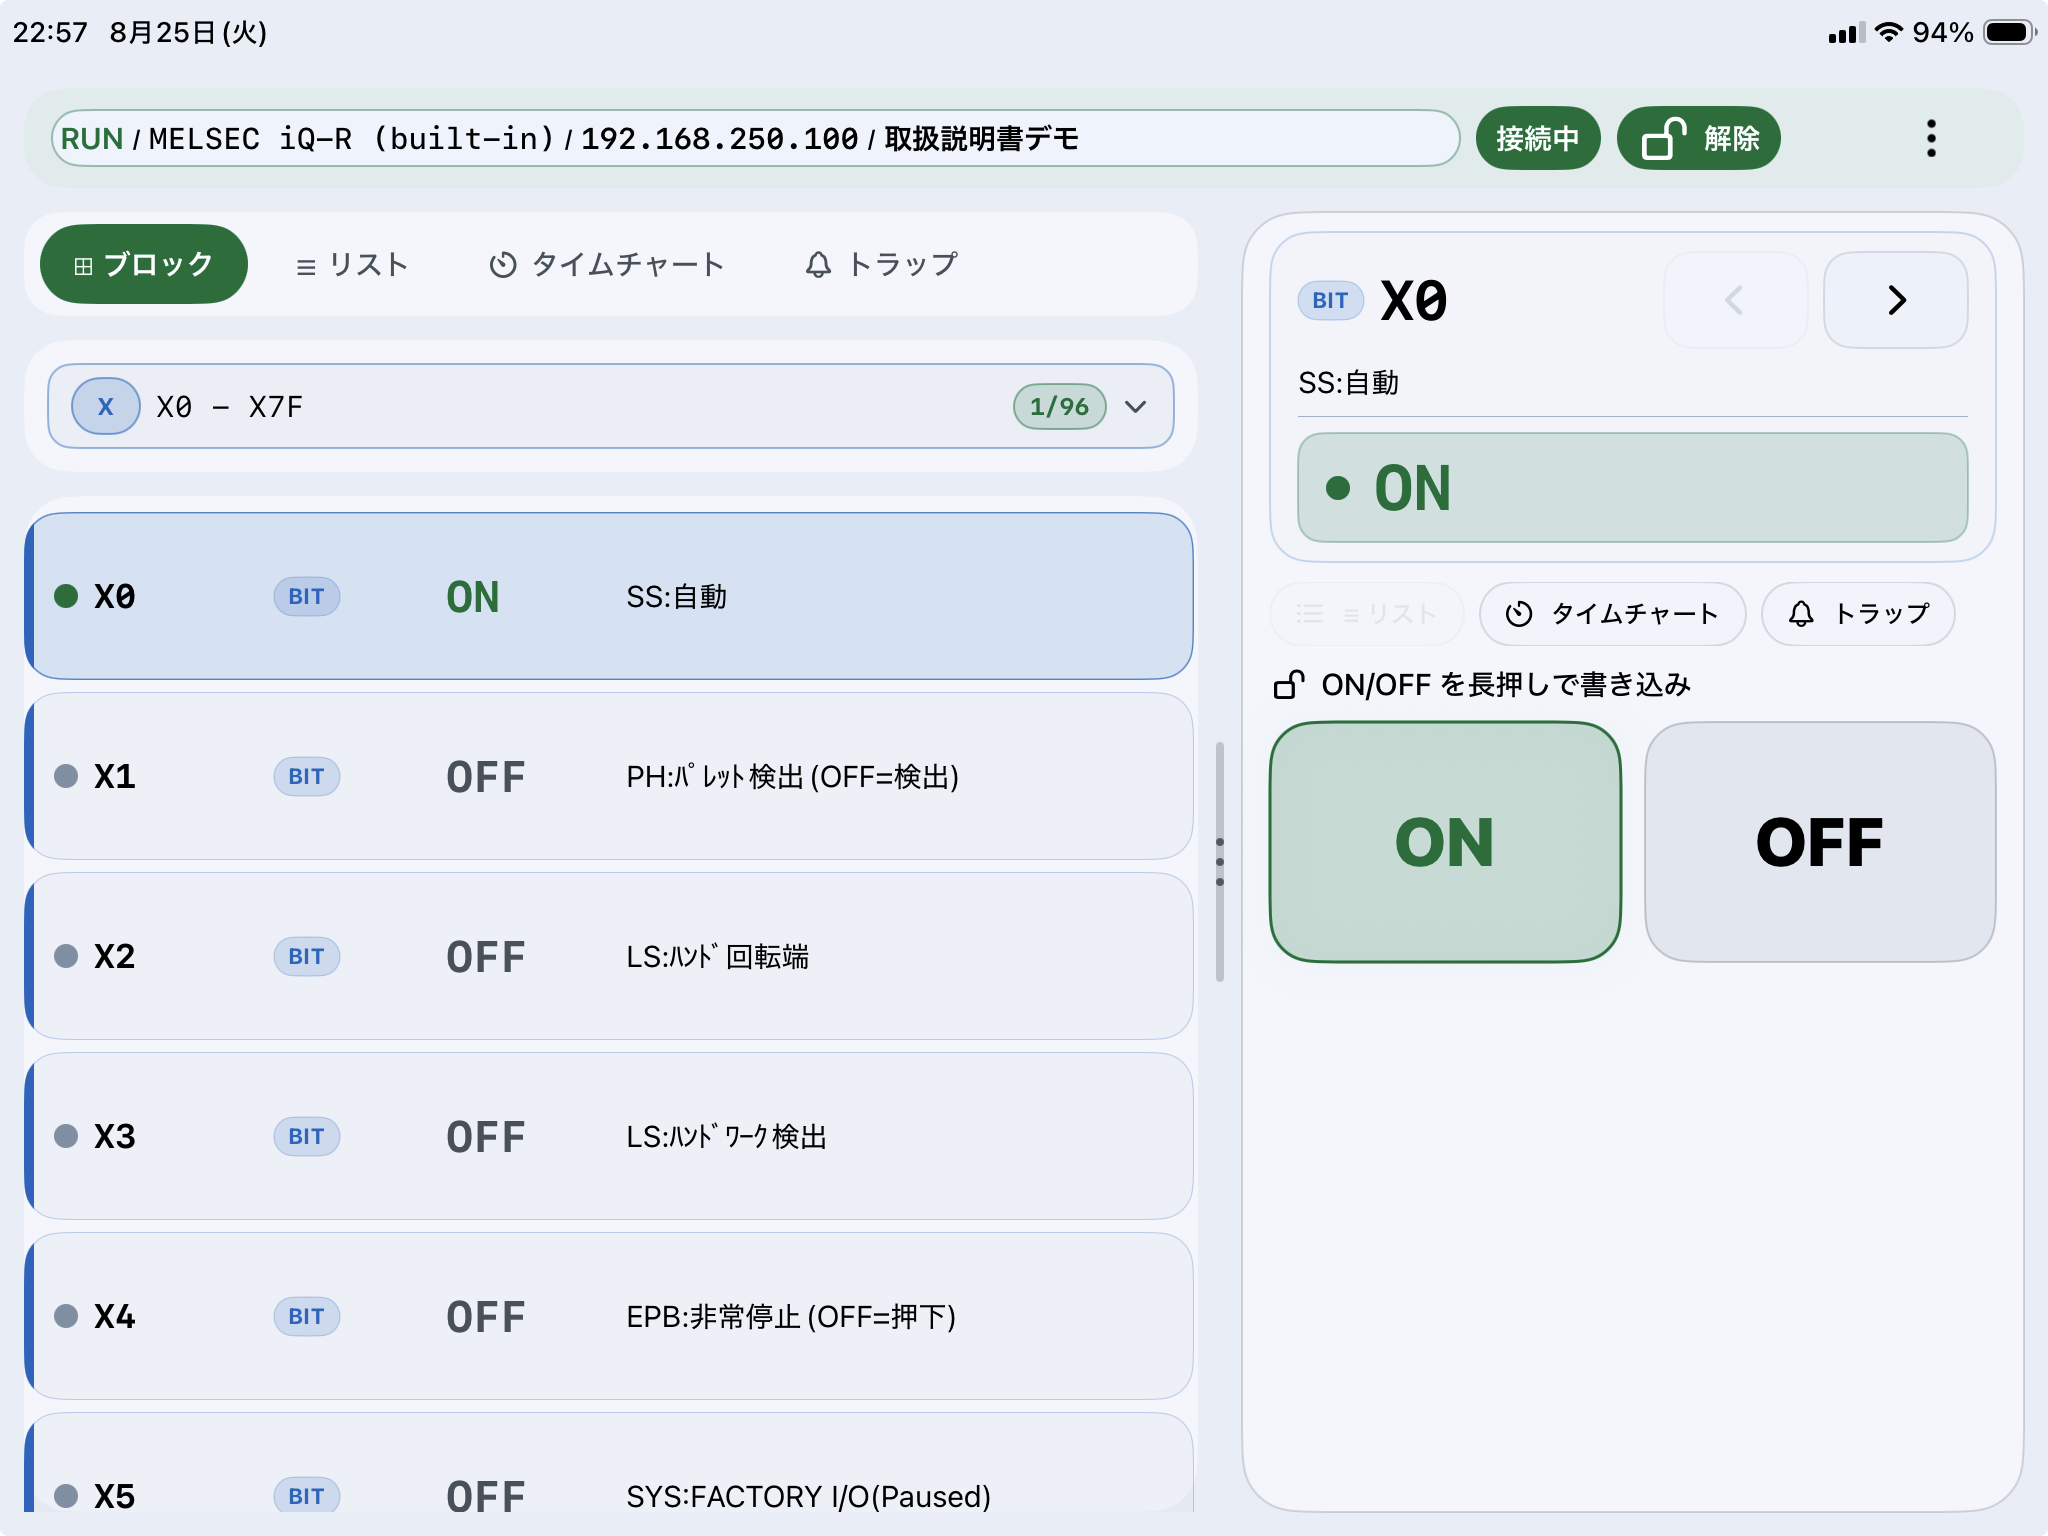This screenshot has width=2048, height=1536.
Task: Select the X3 ハンドワーク検出 row
Action: pyautogui.click(x=609, y=1136)
